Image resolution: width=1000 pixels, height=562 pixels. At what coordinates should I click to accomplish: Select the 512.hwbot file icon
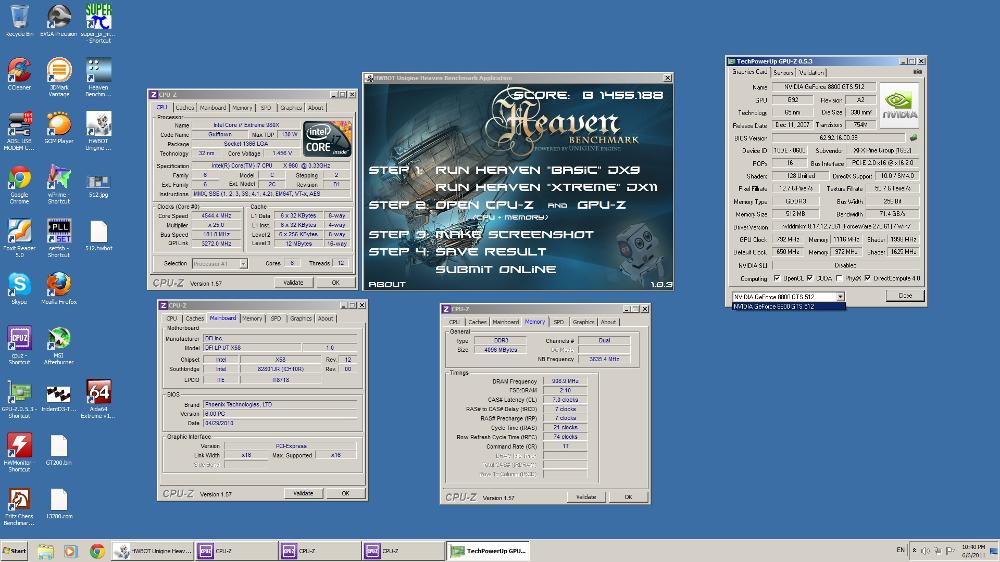(x=98, y=235)
